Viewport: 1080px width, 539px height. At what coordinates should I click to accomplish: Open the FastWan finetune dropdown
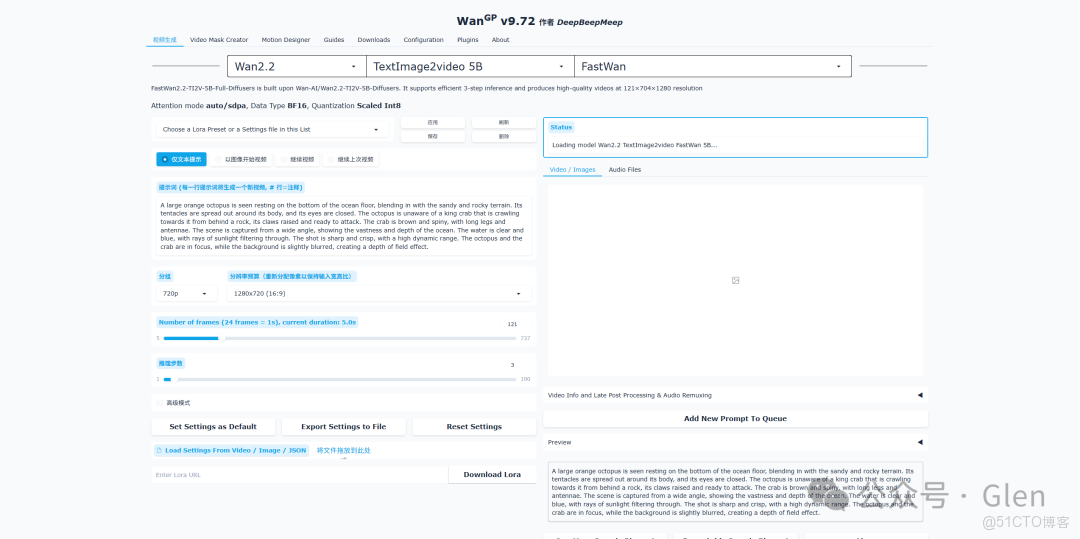pos(712,66)
